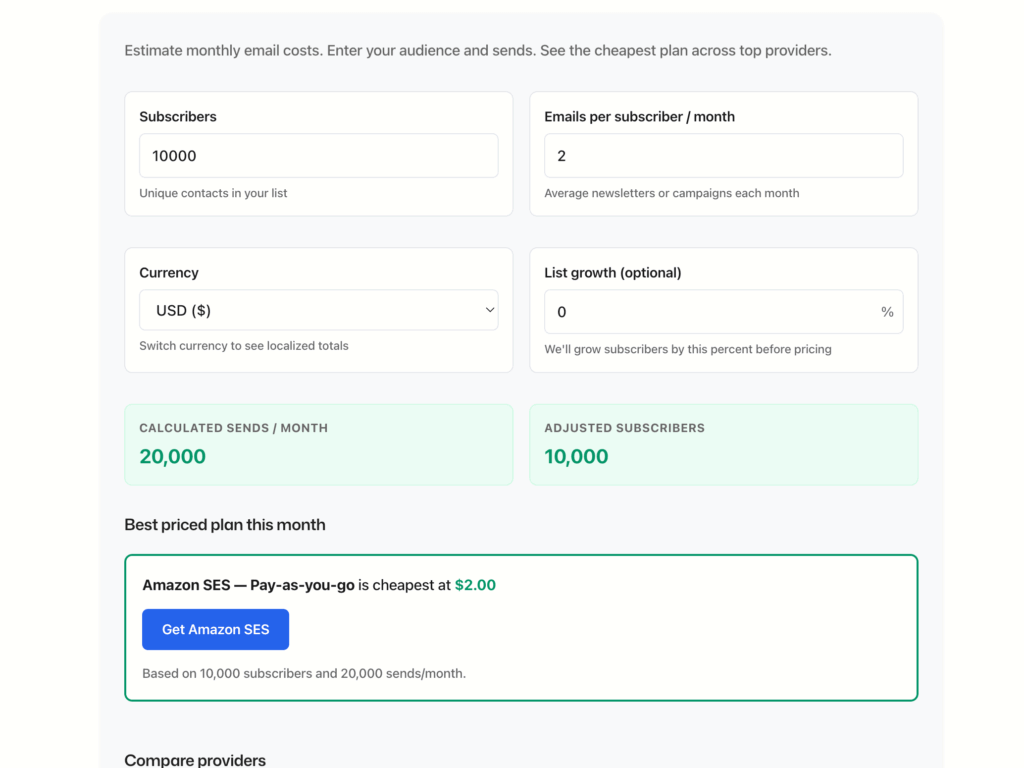Click the best priced plan outlined panel
This screenshot has width=1024, height=768.
point(521,627)
